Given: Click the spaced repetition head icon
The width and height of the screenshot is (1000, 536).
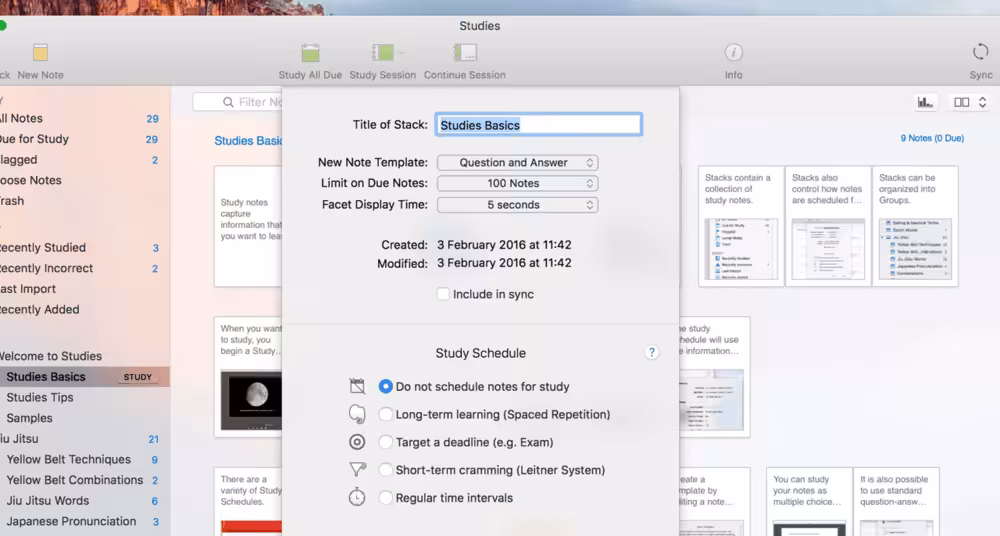Looking at the screenshot, I should click(357, 414).
